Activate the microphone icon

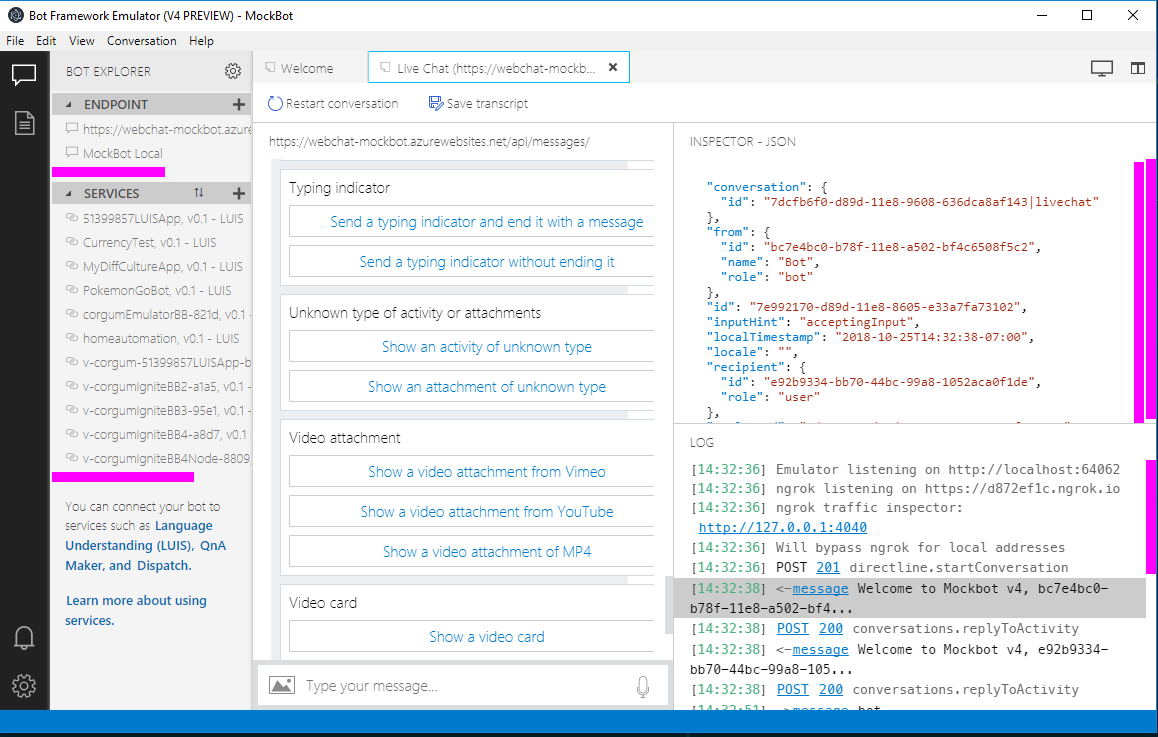(x=641, y=684)
